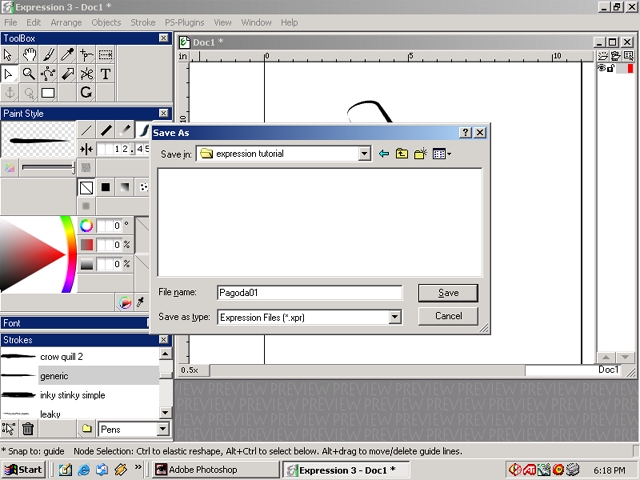Select the crow quill 2 stroke
The width and height of the screenshot is (640, 480).
pos(80,357)
